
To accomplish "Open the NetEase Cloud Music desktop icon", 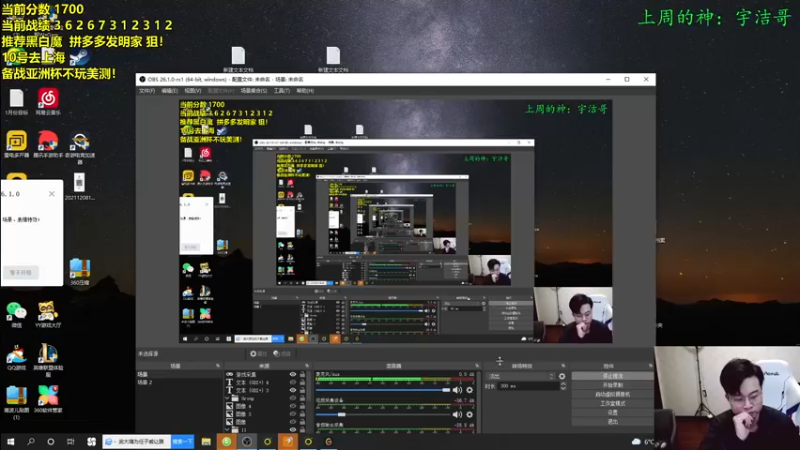I will [x=48, y=101].
